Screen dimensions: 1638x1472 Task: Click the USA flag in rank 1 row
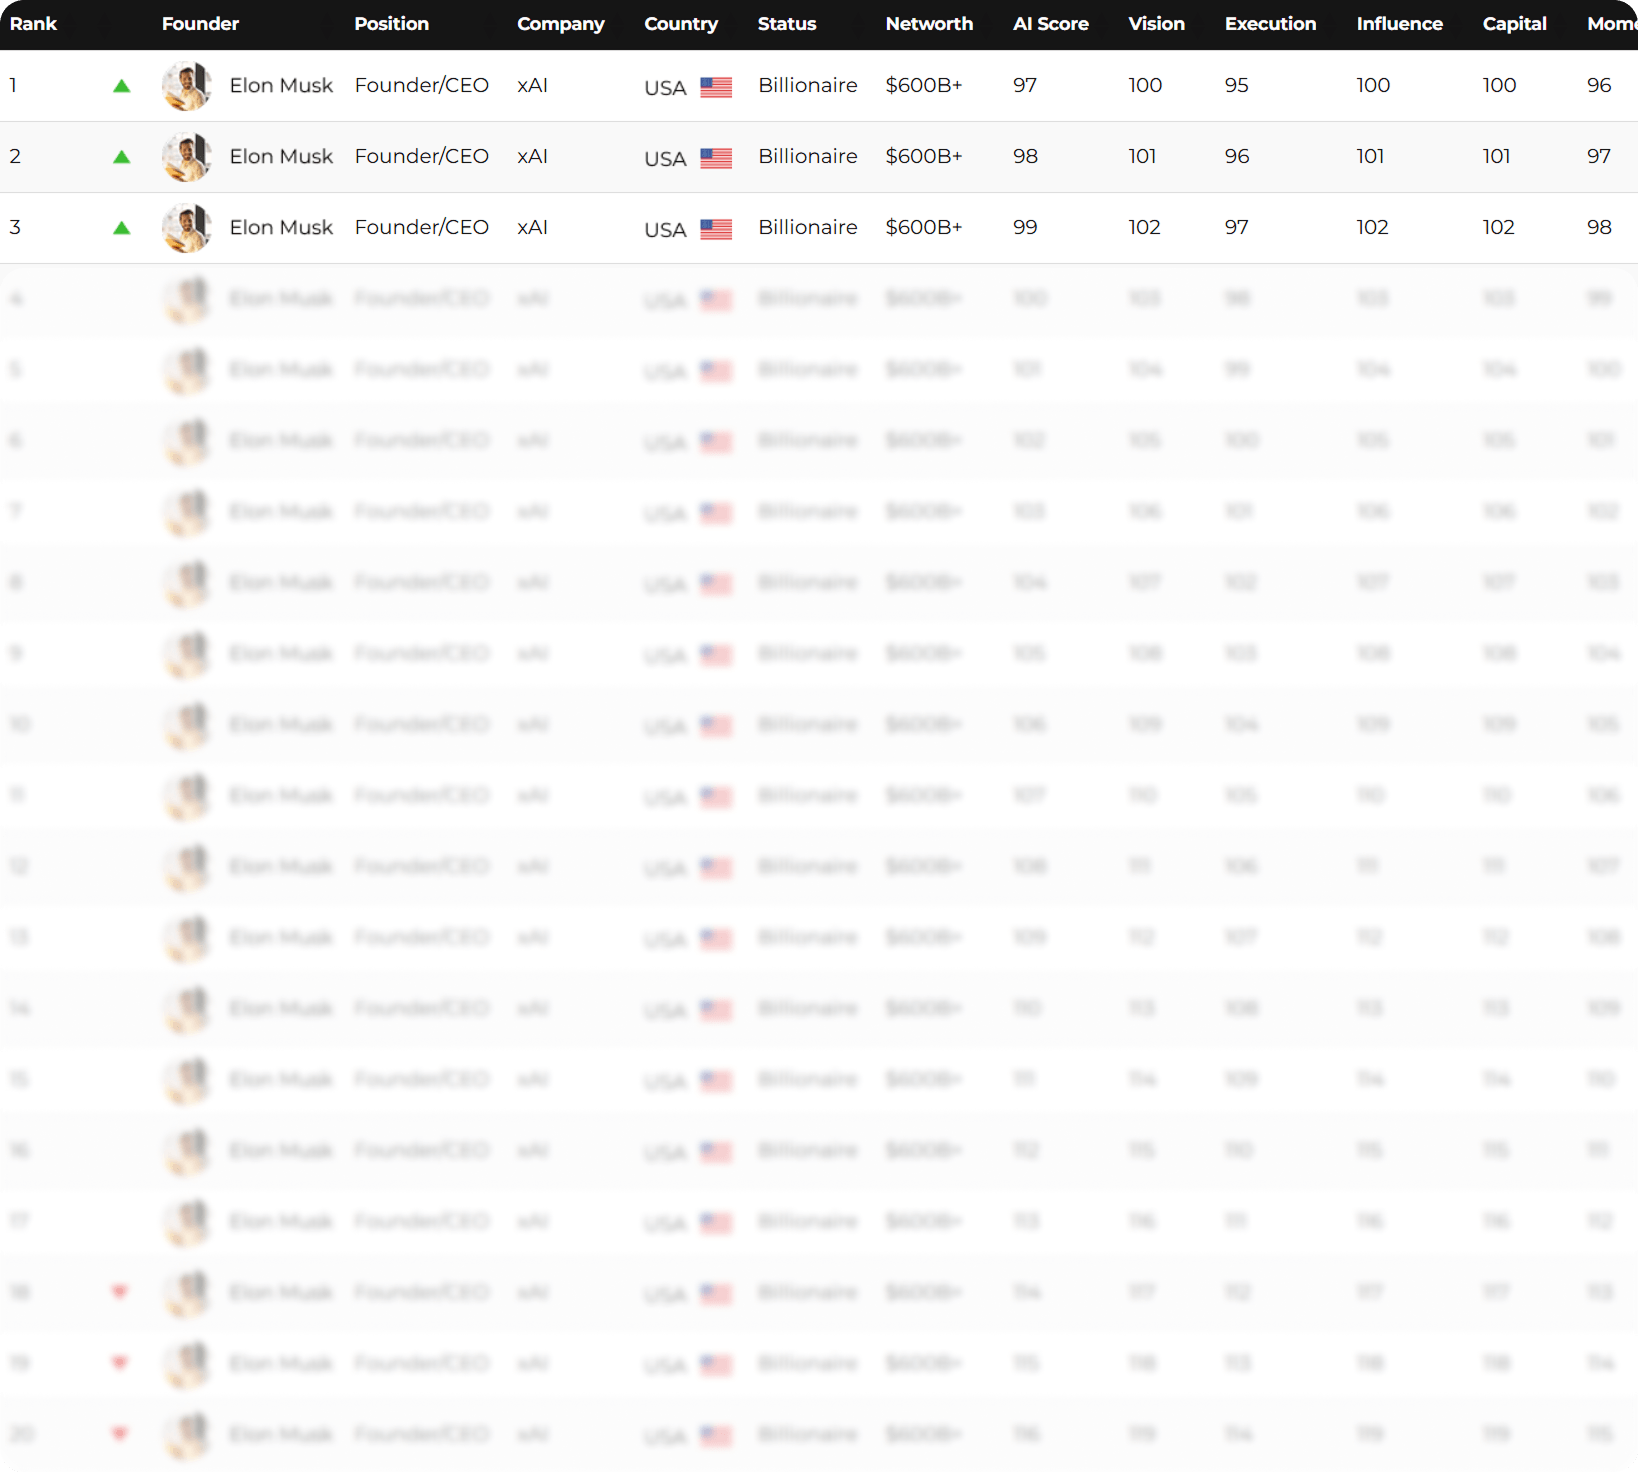[x=716, y=87]
